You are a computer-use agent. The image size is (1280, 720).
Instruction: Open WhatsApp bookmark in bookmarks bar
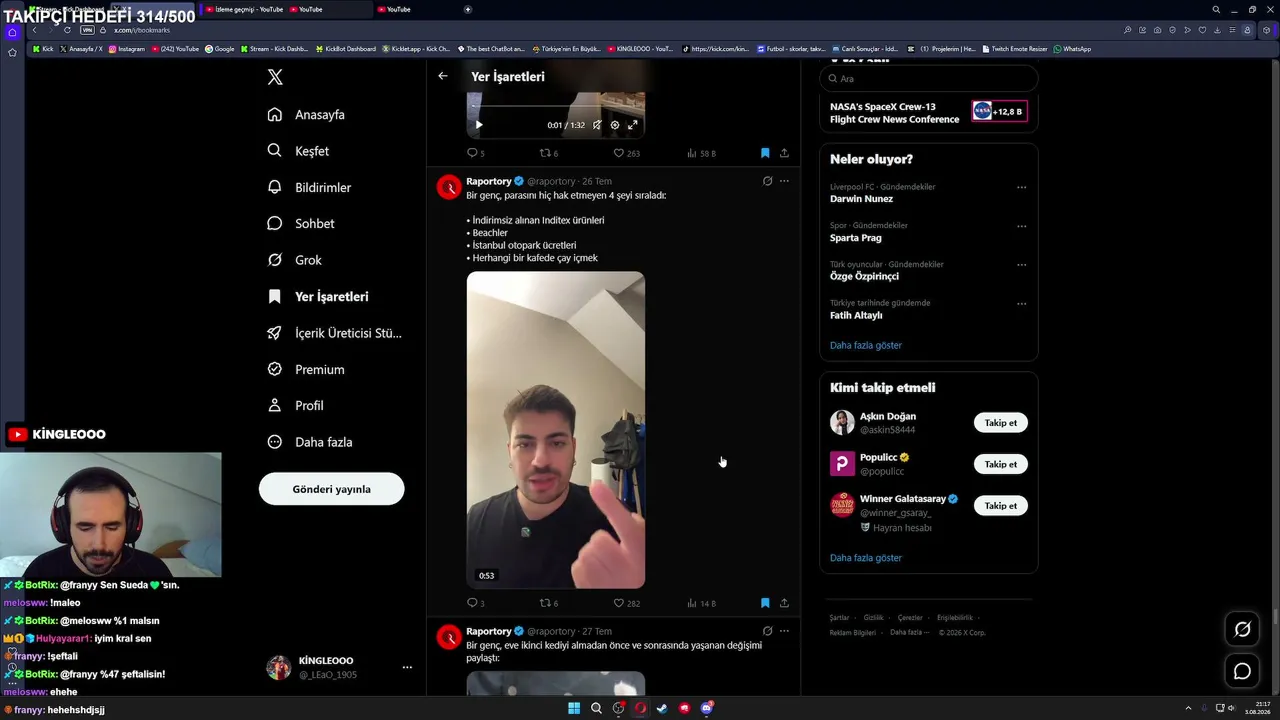(1072, 49)
